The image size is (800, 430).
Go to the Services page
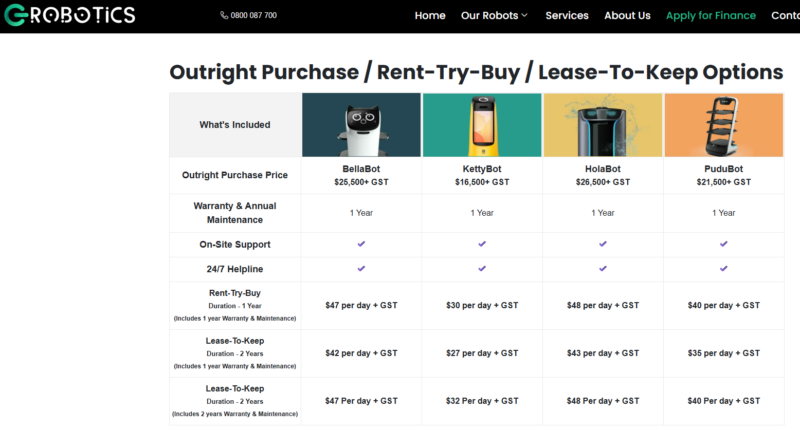coord(567,16)
